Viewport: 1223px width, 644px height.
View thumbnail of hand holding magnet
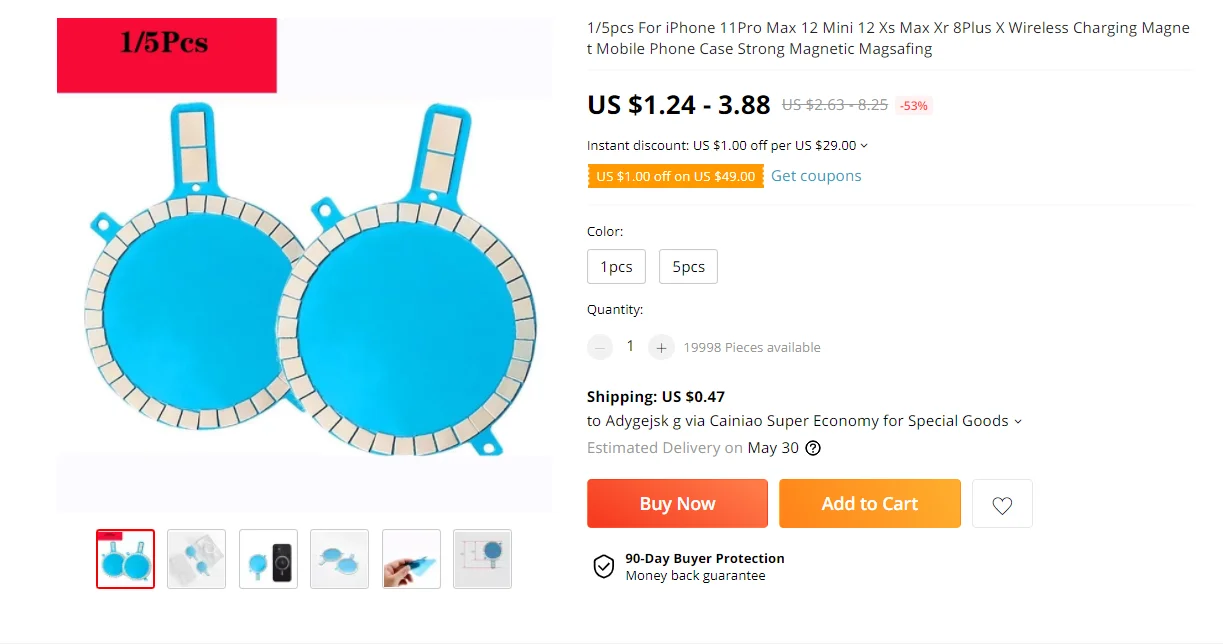pyautogui.click(x=411, y=559)
